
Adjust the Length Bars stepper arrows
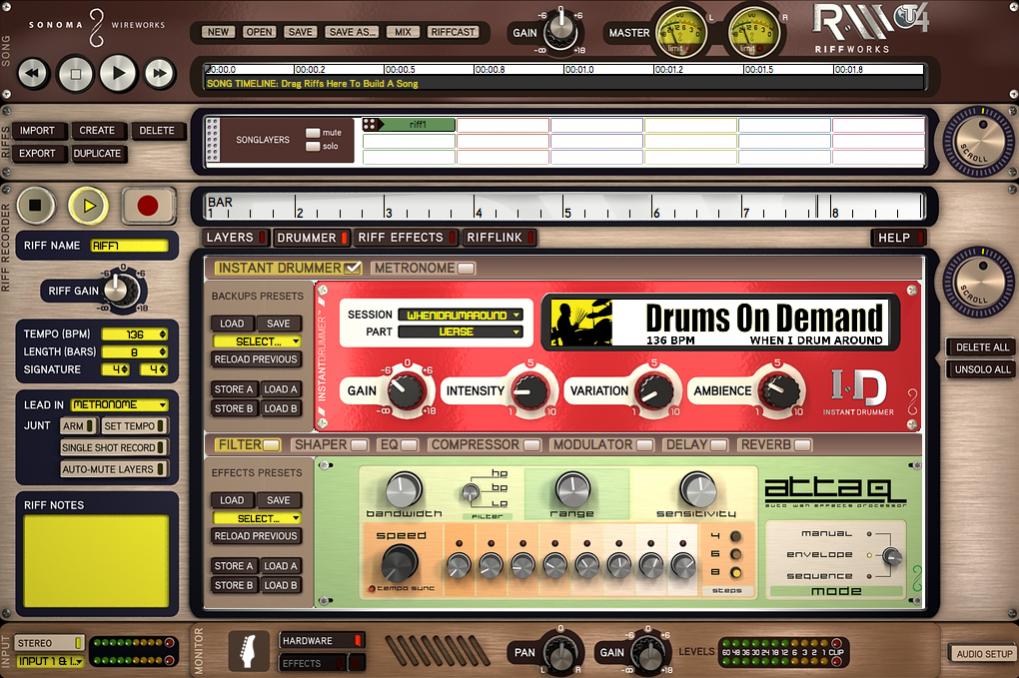[162, 352]
